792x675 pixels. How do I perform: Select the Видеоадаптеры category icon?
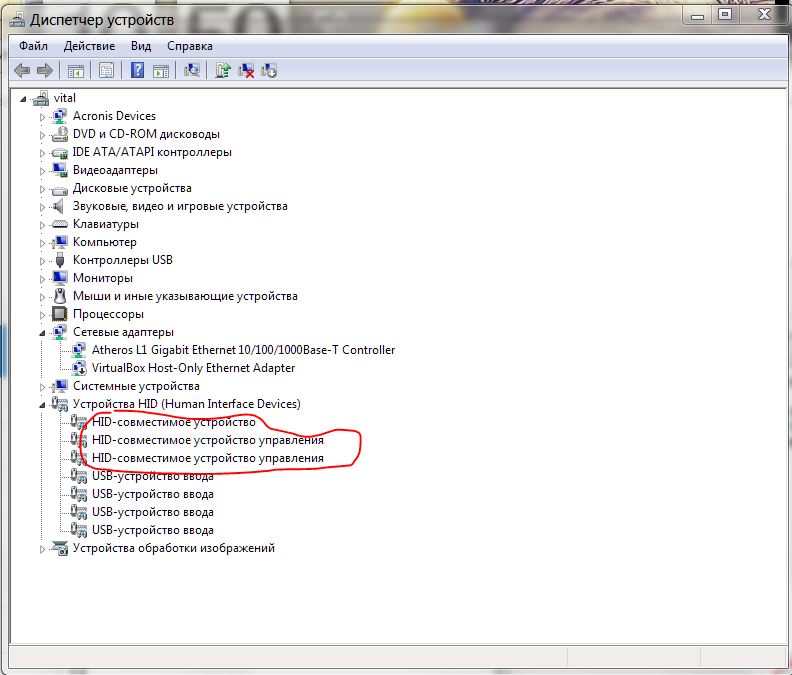[60, 170]
